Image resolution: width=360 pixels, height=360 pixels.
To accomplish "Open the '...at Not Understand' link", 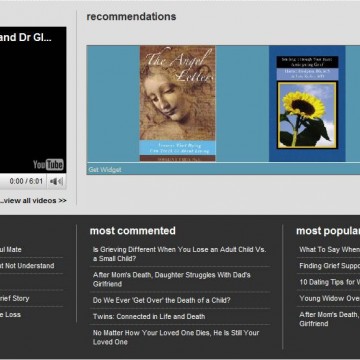I will point(27,266).
